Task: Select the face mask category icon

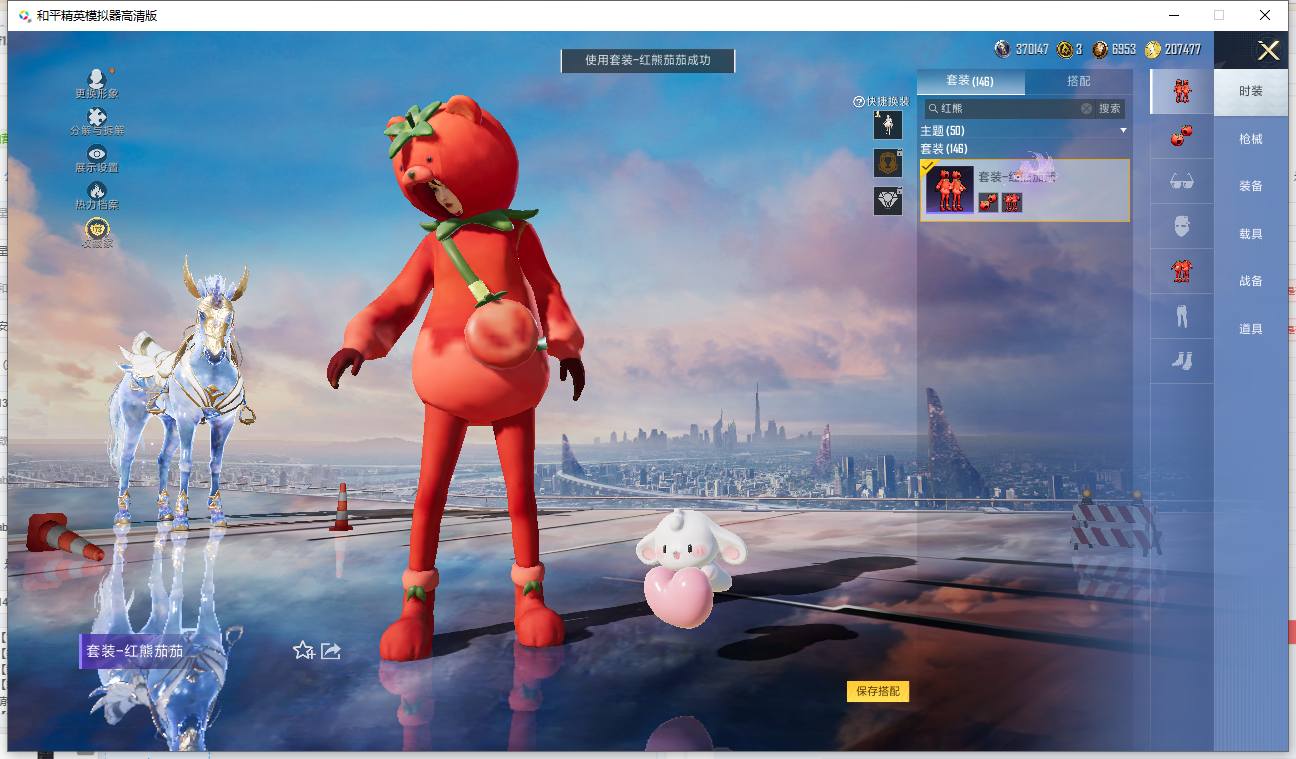Action: pyautogui.click(x=1182, y=226)
